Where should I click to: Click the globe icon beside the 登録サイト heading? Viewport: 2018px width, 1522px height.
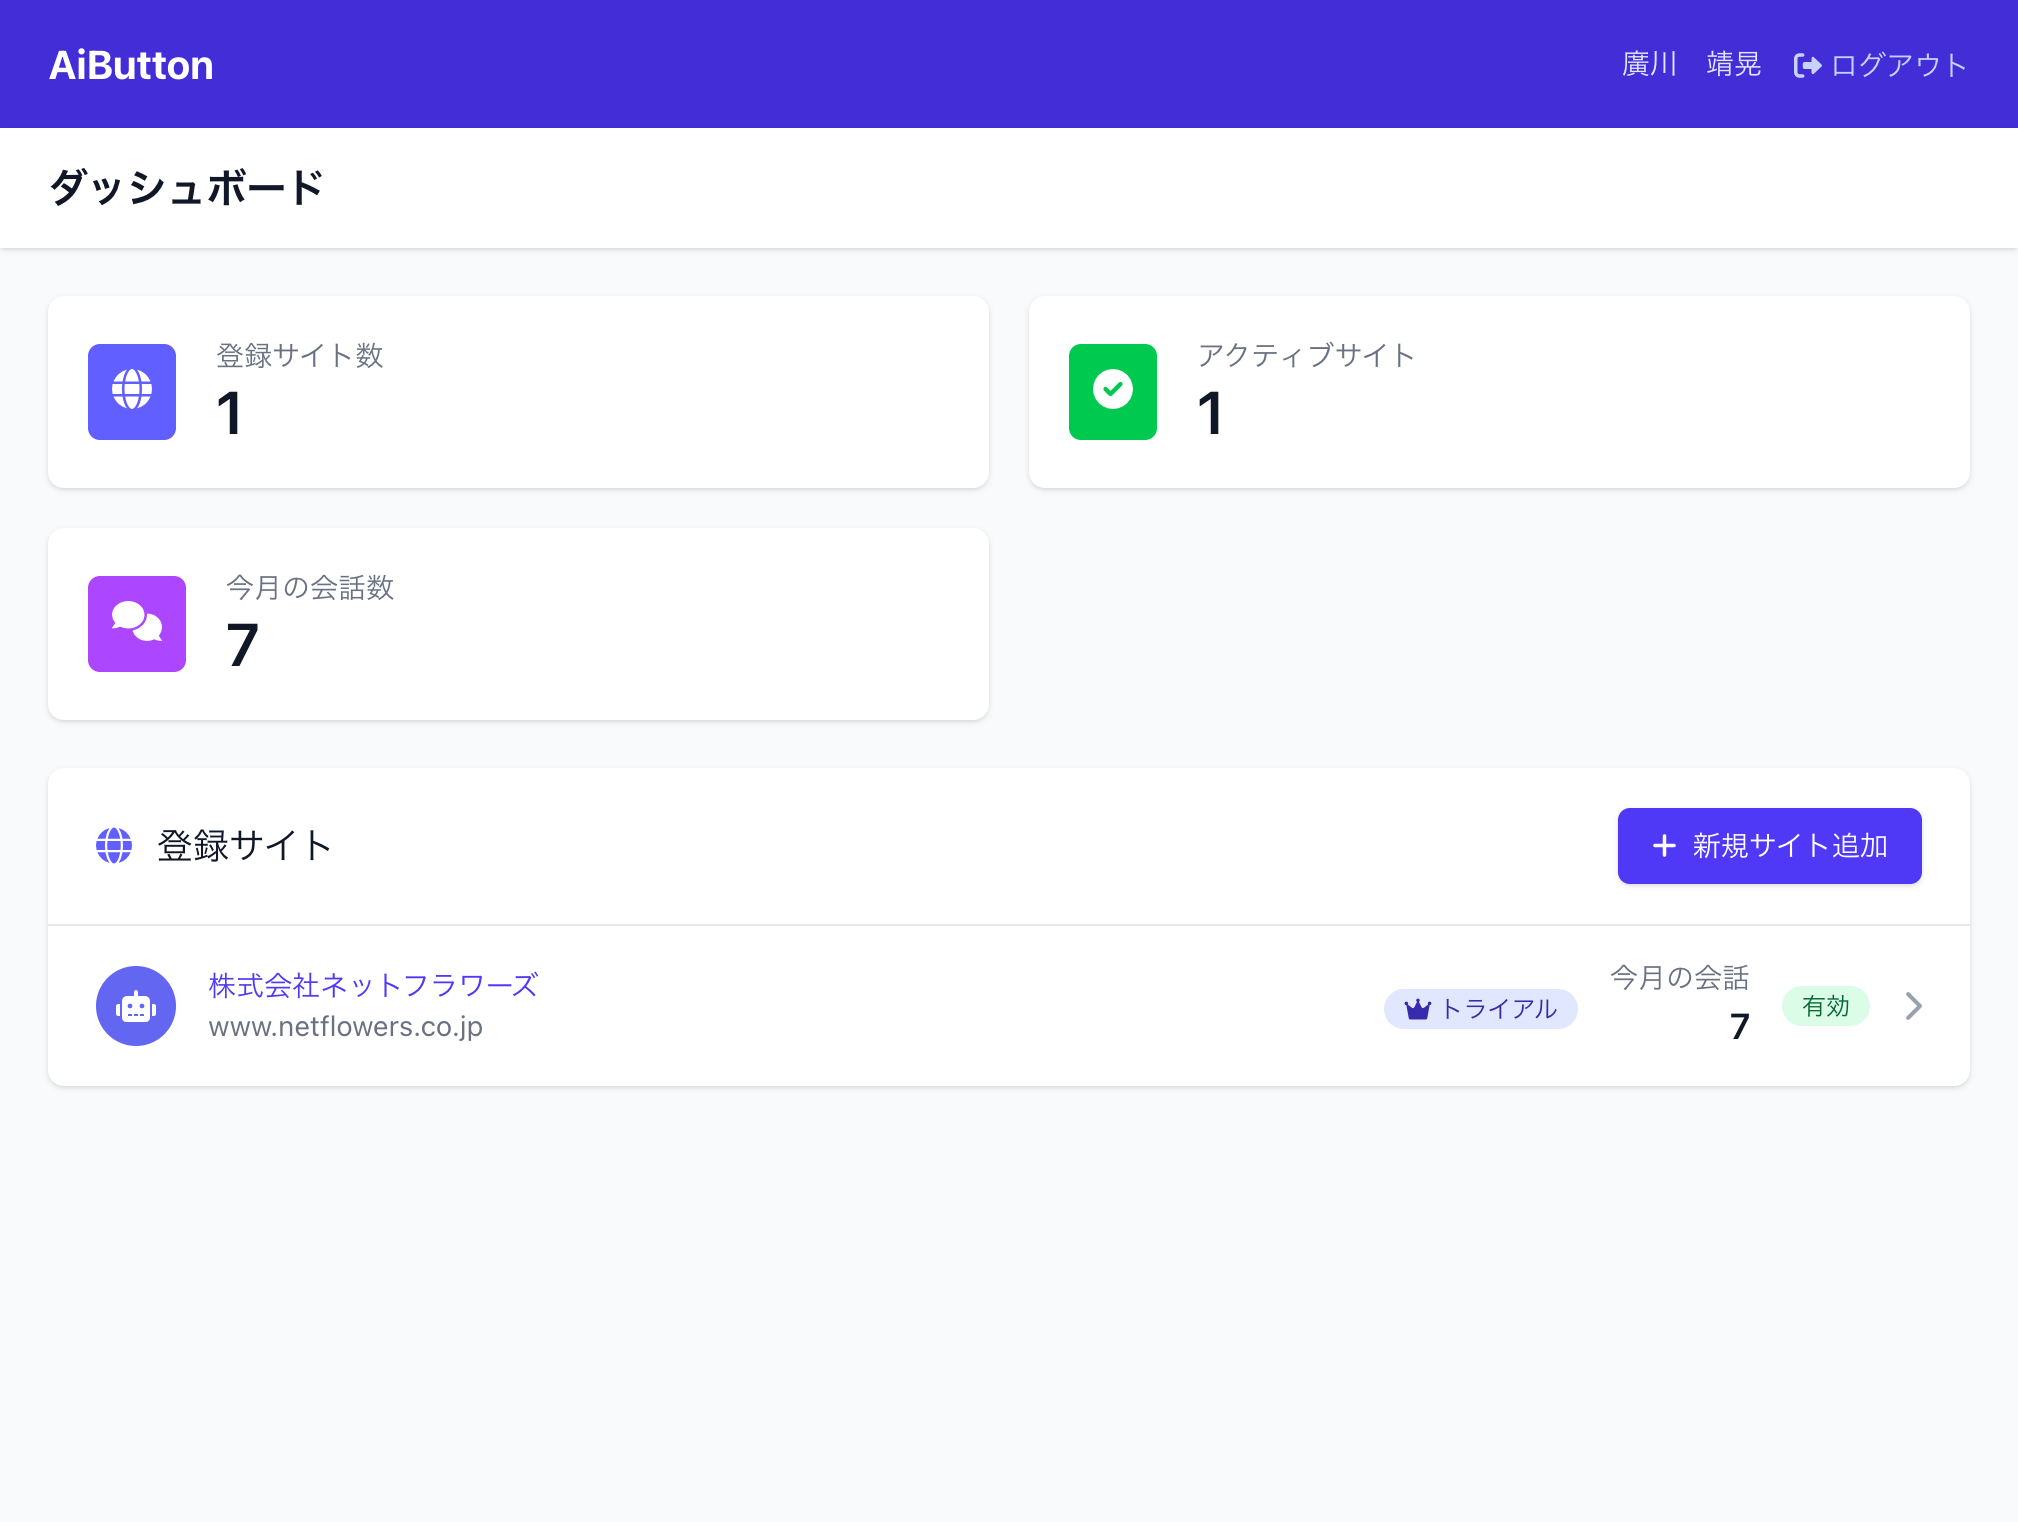pyautogui.click(x=114, y=845)
